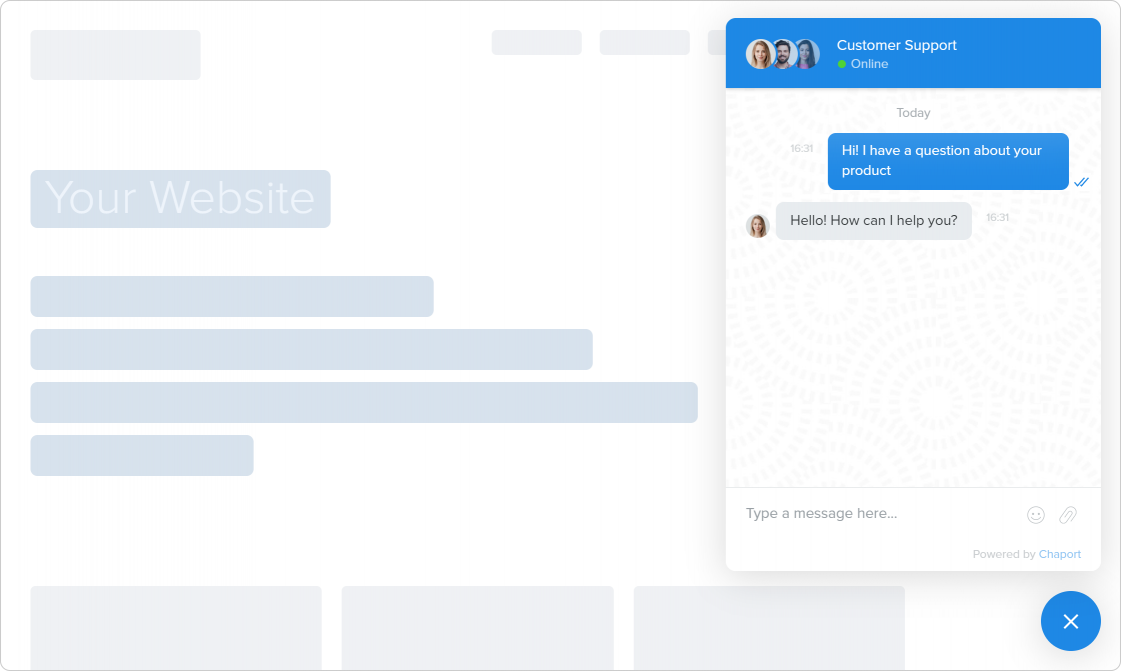Open Chaport via the Powered by link
This screenshot has height=671, width=1121.
[x=1059, y=553]
